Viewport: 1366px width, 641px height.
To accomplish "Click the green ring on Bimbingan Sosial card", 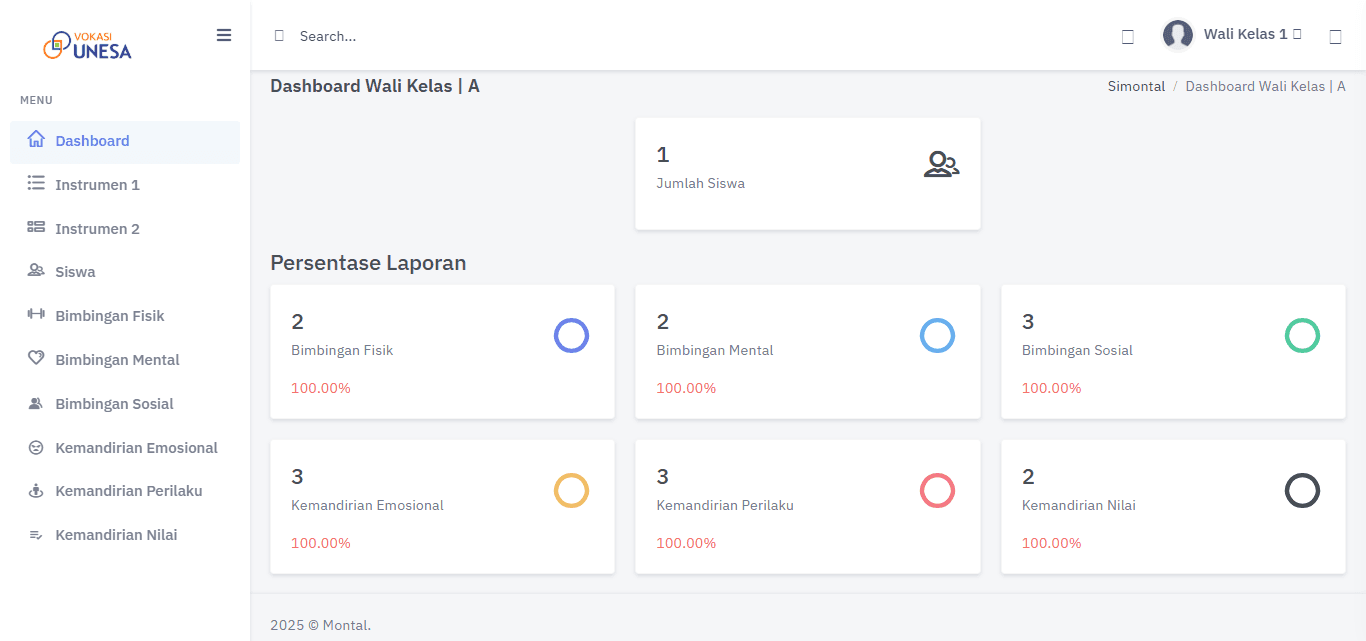I will click(1302, 335).
